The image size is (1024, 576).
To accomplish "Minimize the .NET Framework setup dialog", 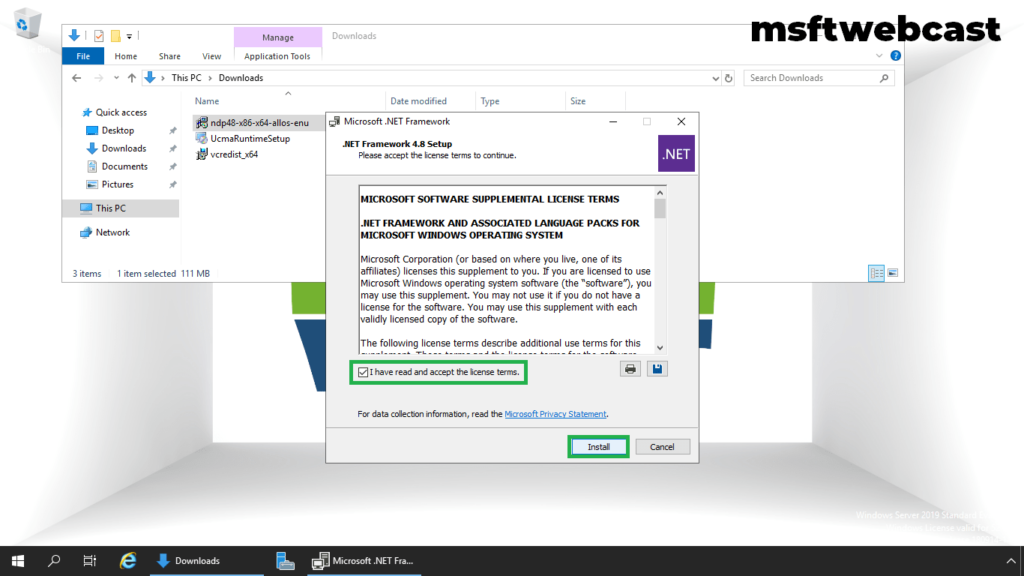I will coord(613,121).
